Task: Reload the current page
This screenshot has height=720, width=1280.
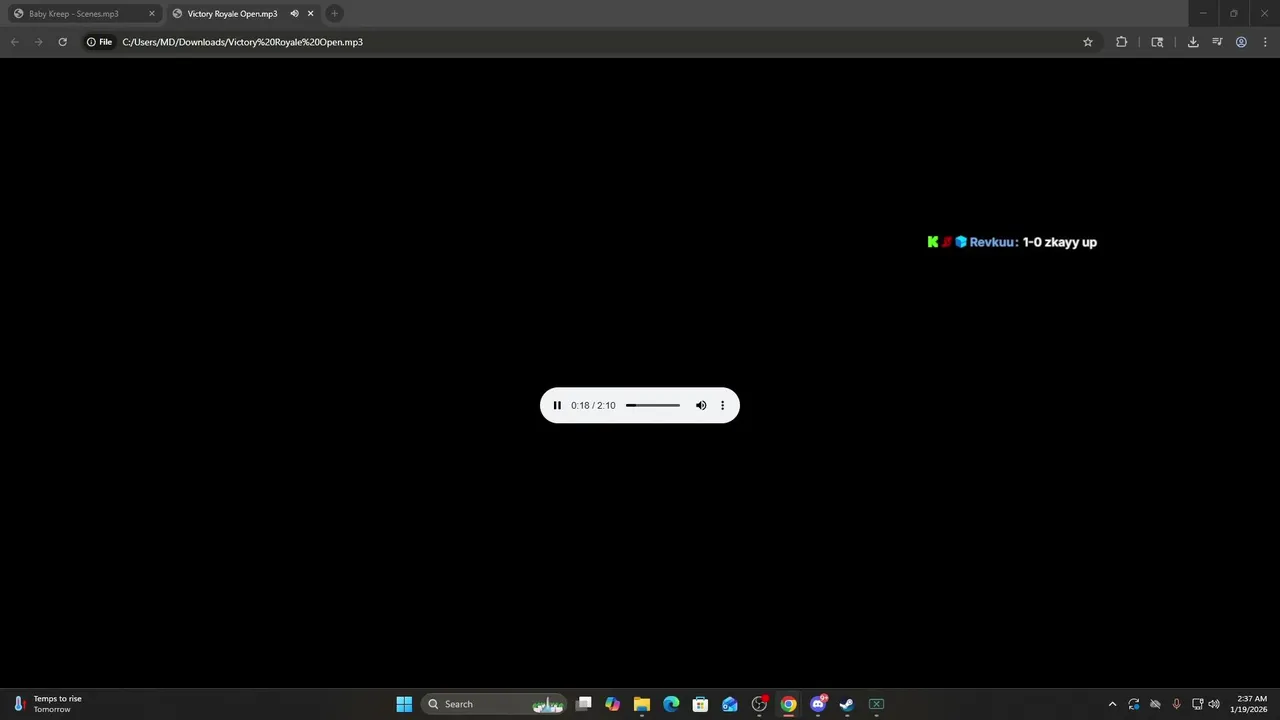Action: (x=62, y=42)
